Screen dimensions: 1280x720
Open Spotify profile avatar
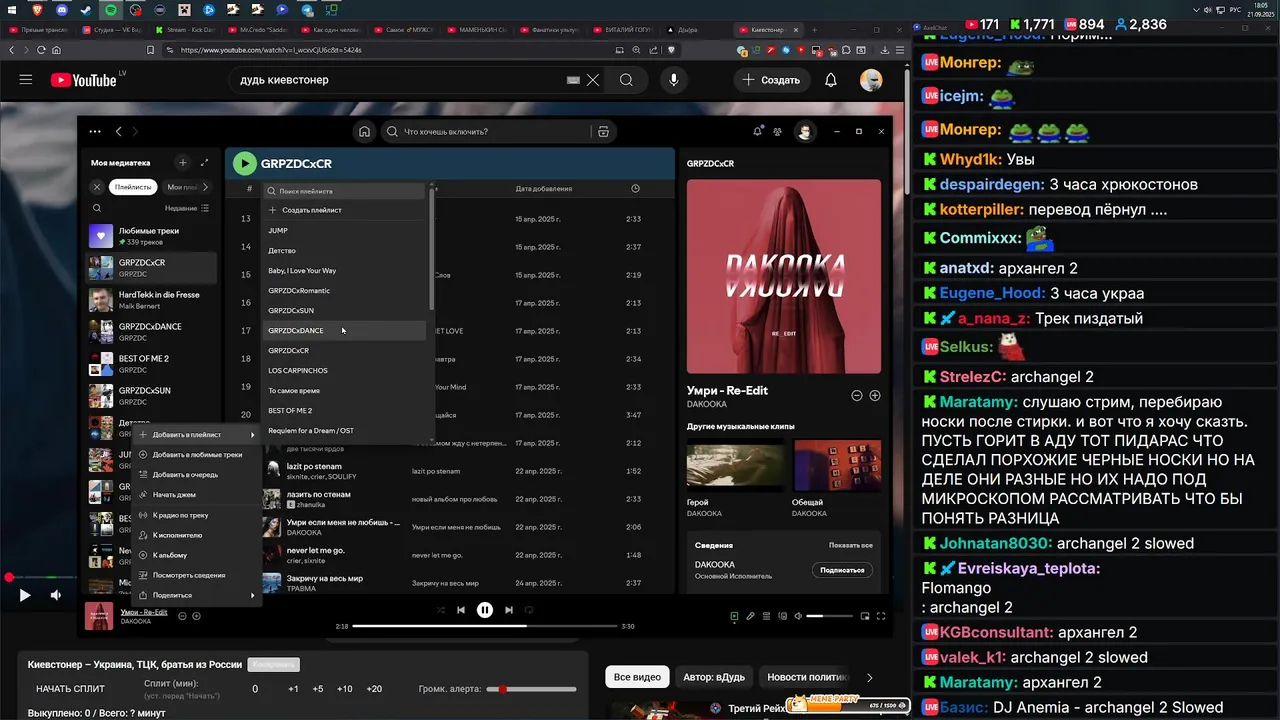(804, 131)
